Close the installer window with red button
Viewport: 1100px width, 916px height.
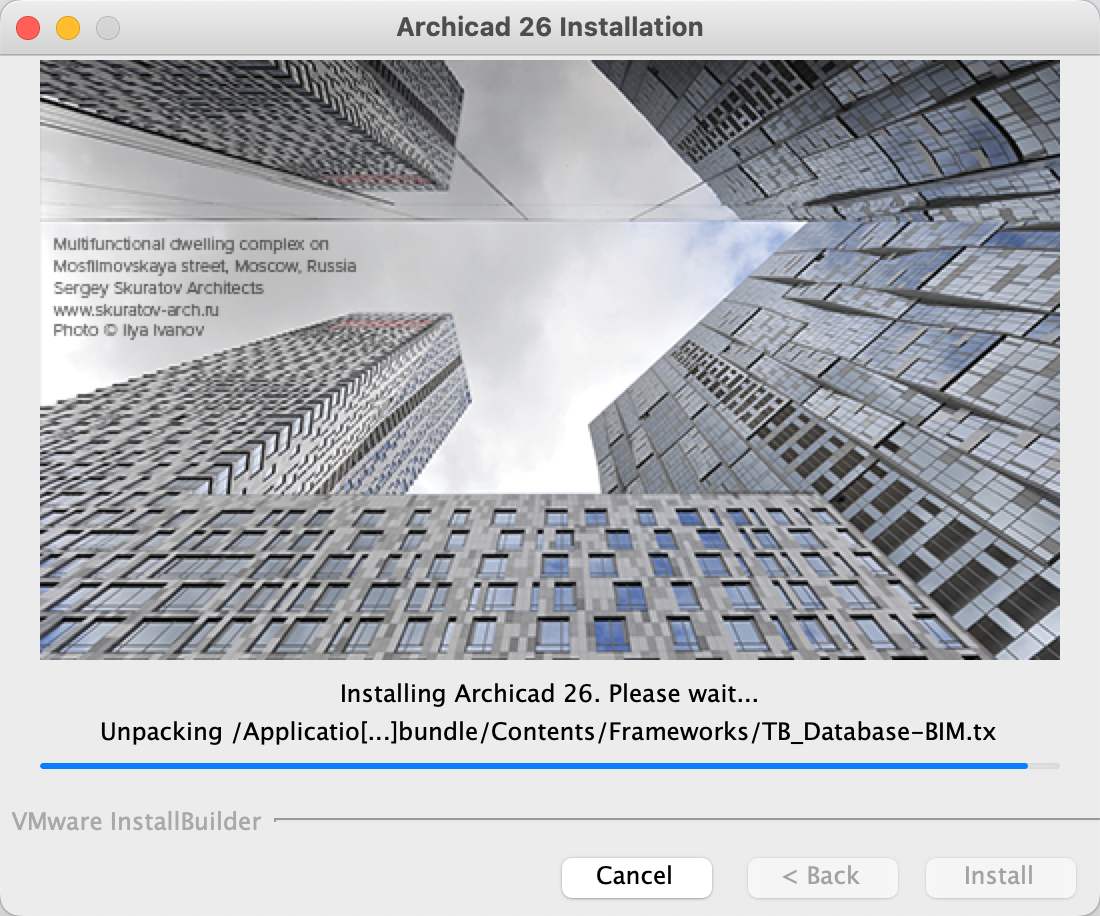pos(28,28)
